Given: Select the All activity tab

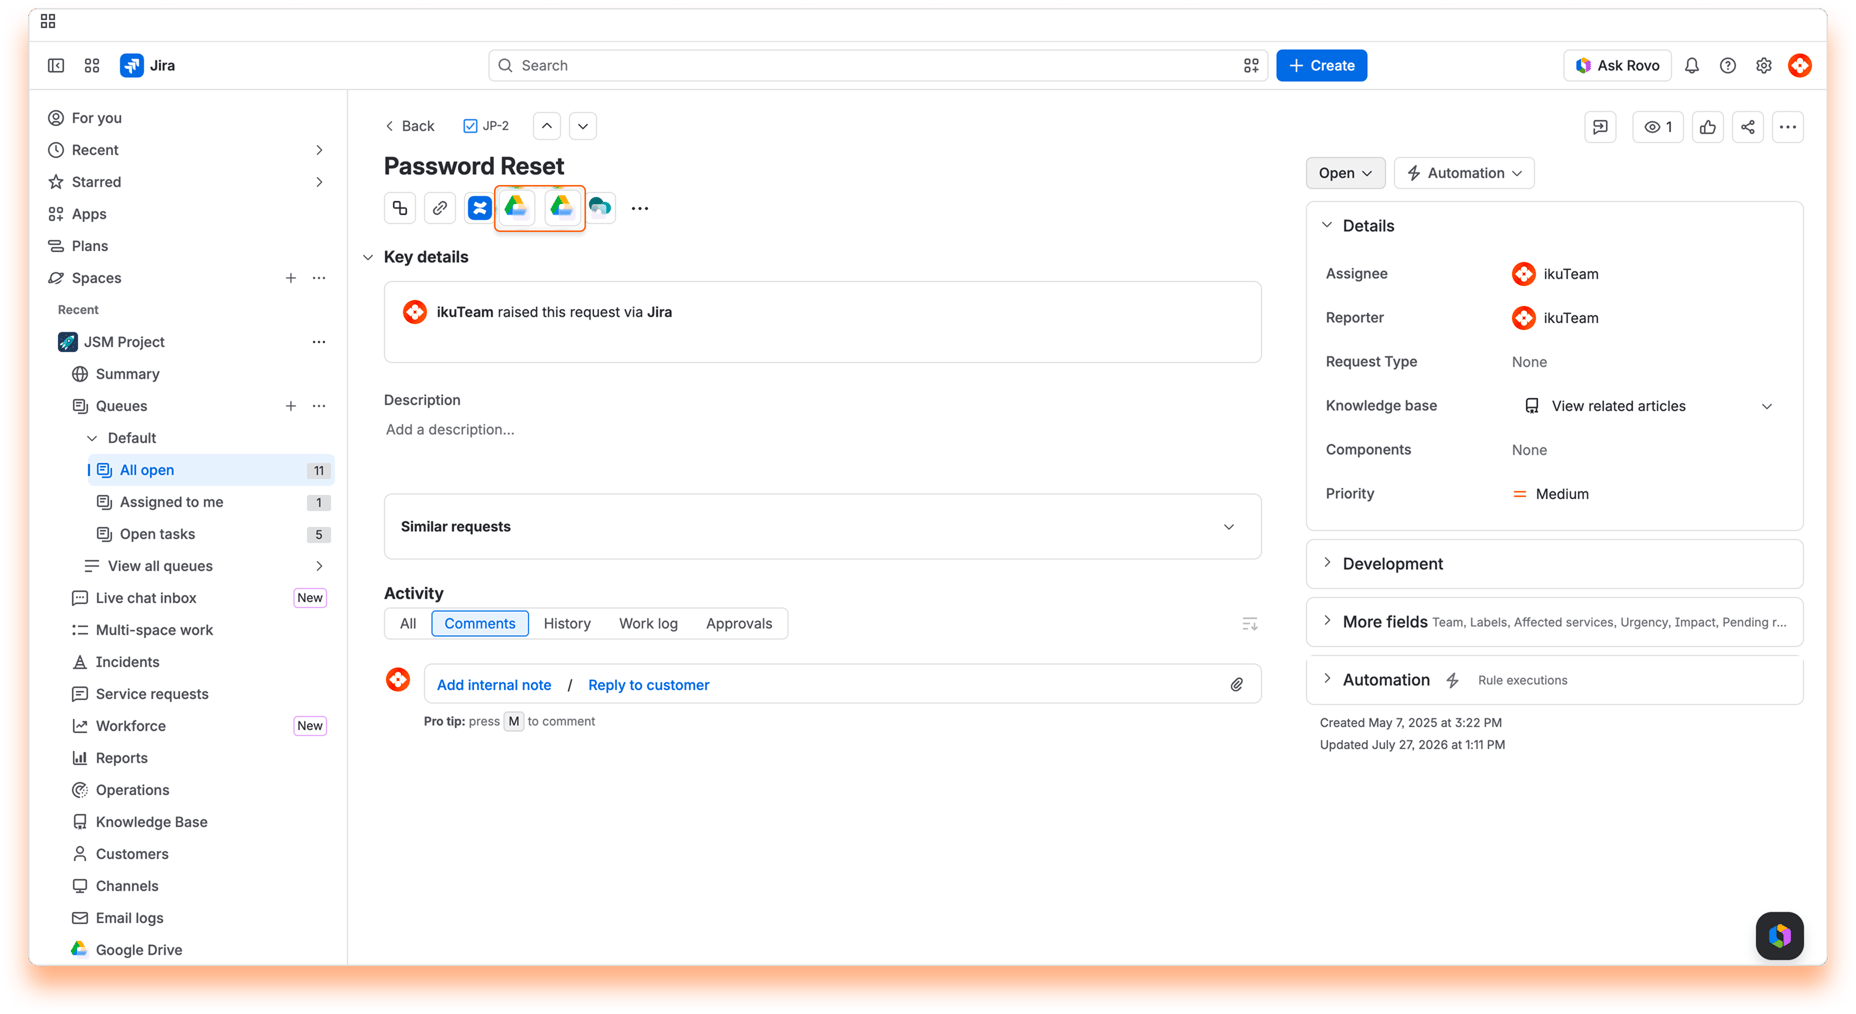Looking at the screenshot, I should (408, 624).
